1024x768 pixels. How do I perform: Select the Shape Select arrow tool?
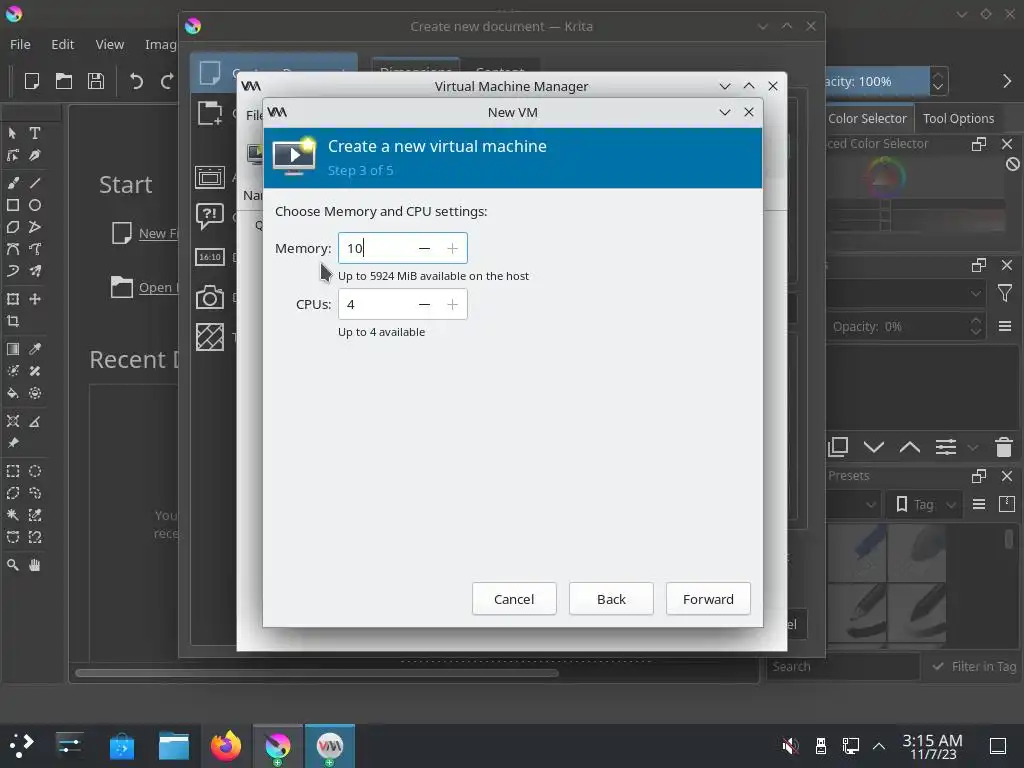tap(12, 133)
